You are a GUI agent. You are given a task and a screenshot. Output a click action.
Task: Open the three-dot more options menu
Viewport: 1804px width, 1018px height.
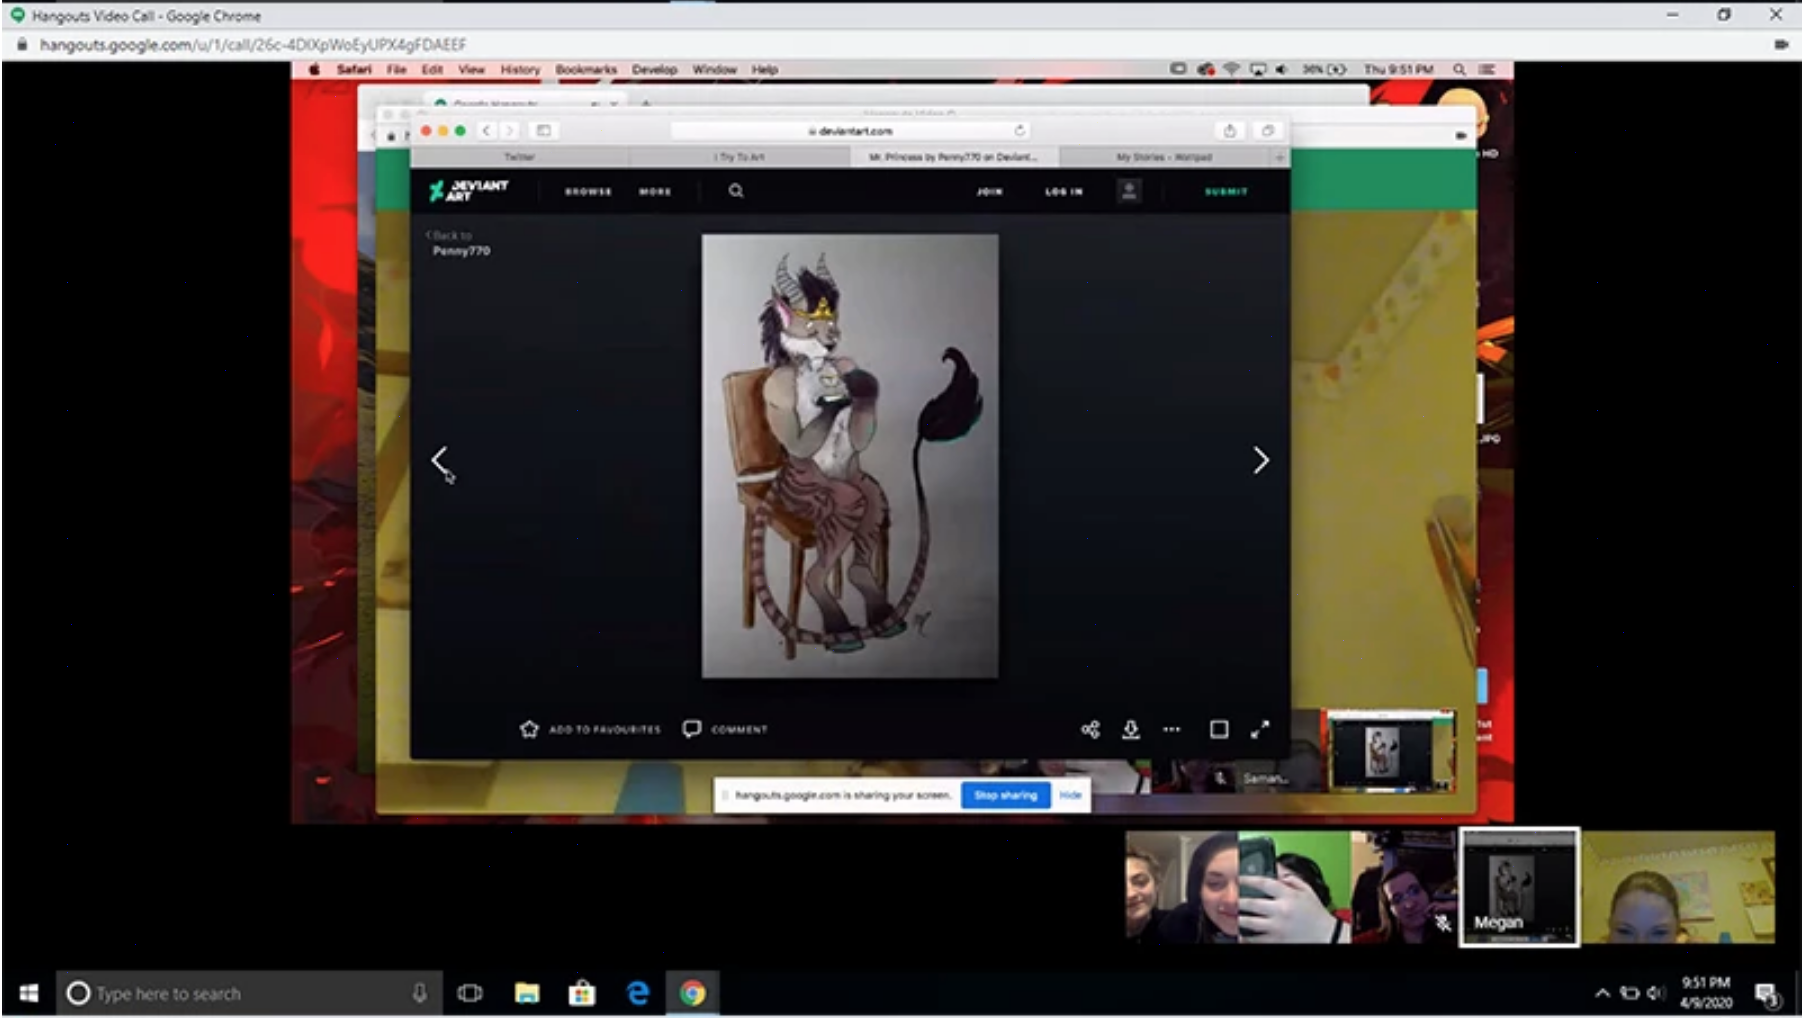point(1172,729)
